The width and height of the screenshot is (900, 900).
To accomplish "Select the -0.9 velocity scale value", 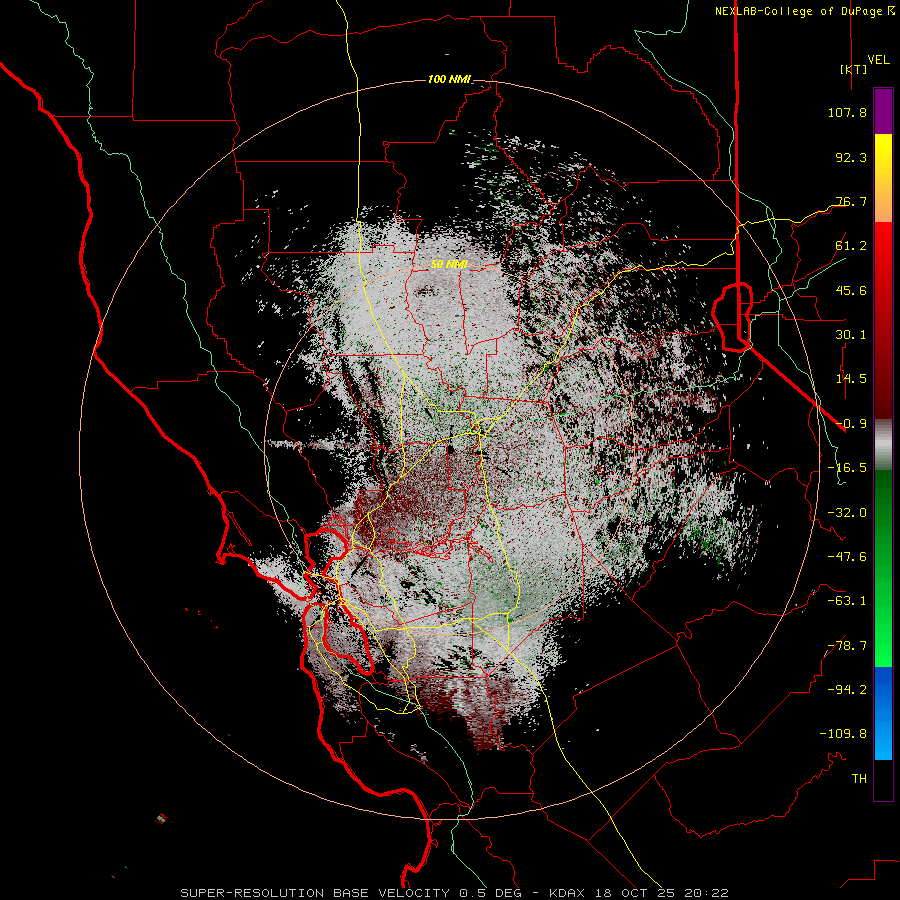I will (x=851, y=424).
